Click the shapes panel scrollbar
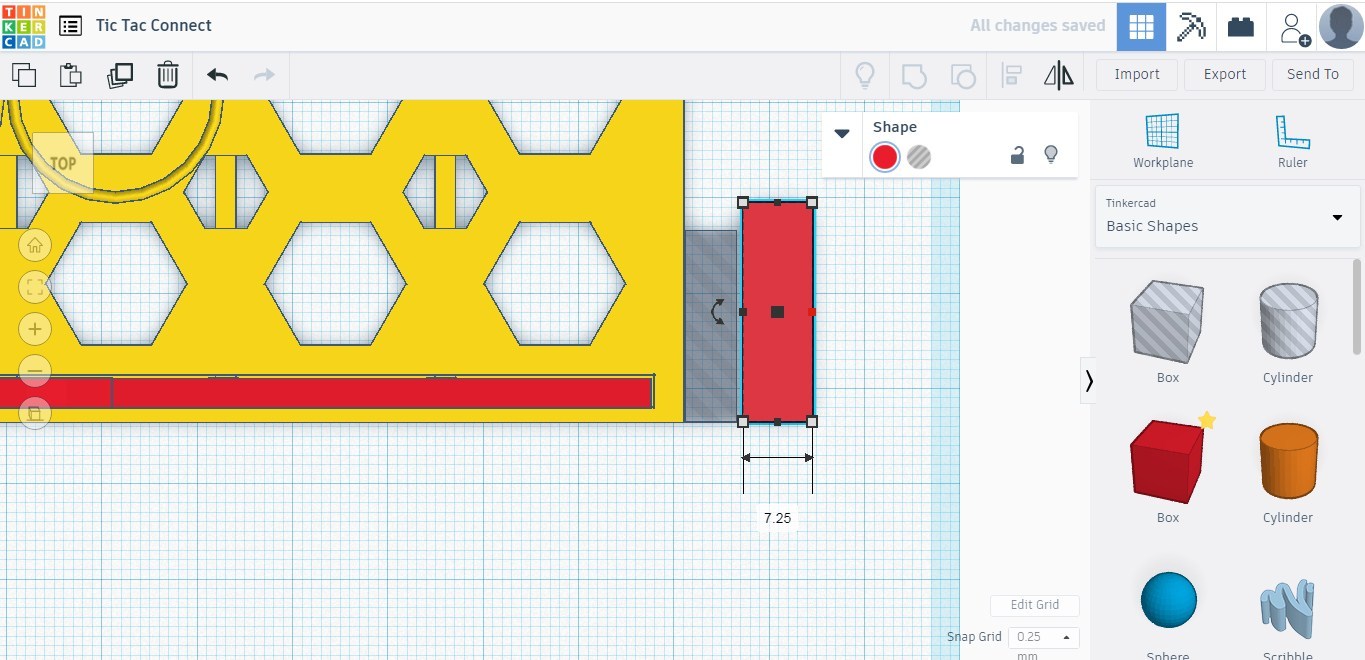The height and width of the screenshot is (660, 1365). click(1357, 307)
